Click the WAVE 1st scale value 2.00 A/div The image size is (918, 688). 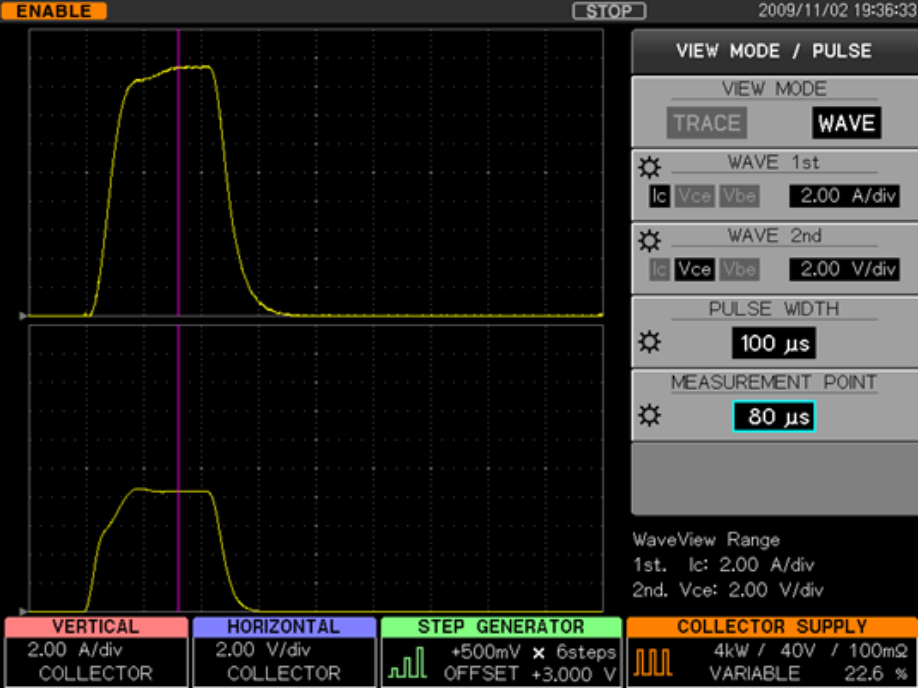tap(845, 196)
